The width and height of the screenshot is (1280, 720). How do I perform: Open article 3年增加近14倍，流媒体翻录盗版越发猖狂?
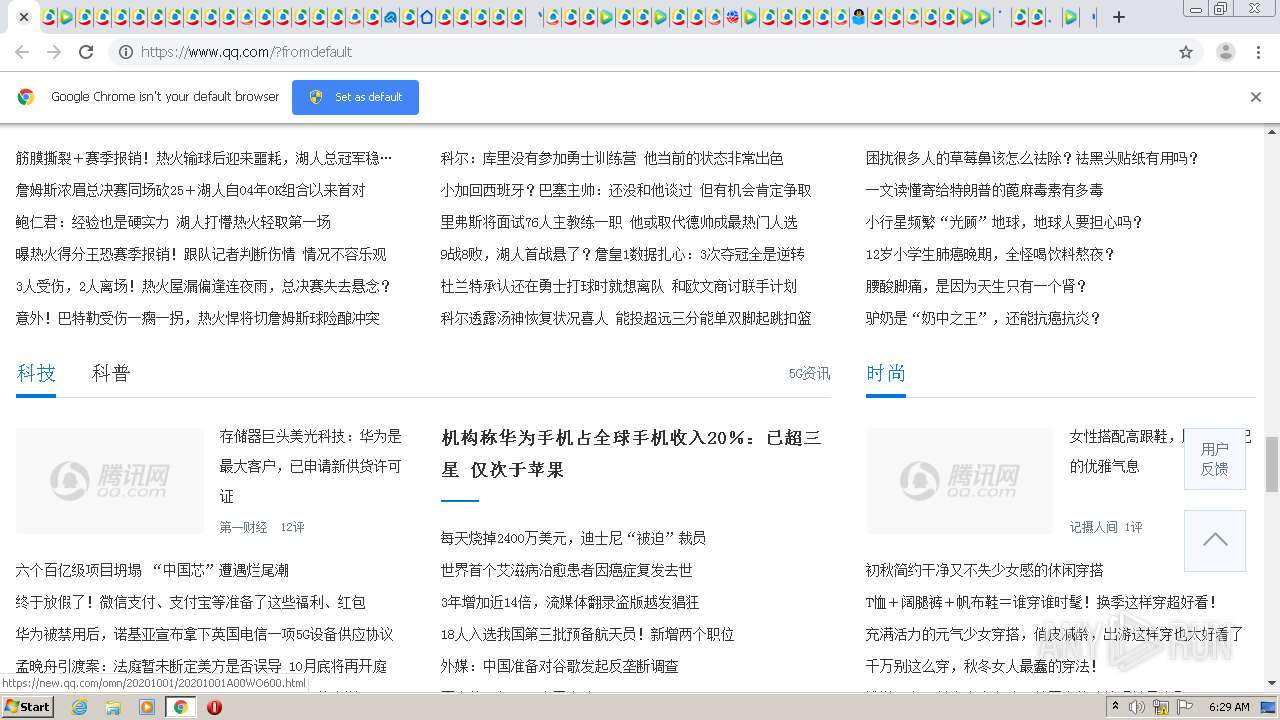click(x=570, y=602)
